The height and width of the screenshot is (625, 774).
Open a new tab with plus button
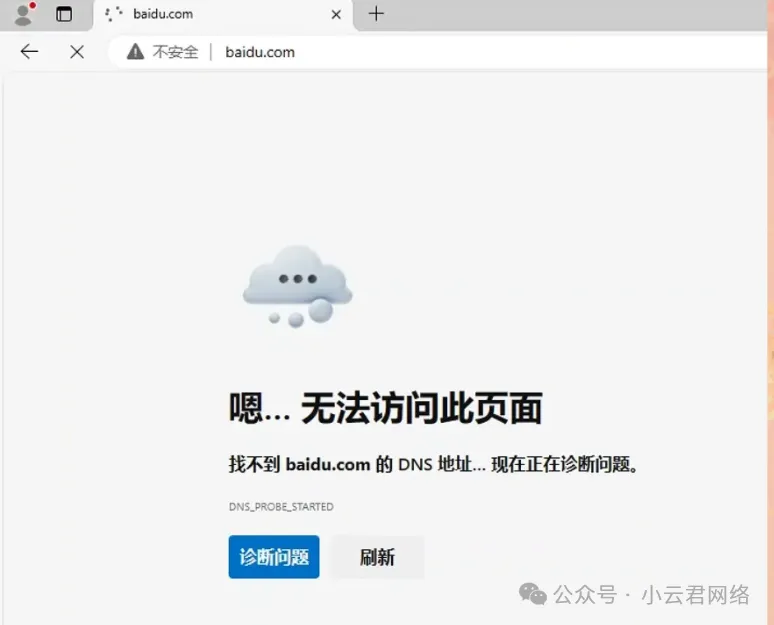pos(376,13)
